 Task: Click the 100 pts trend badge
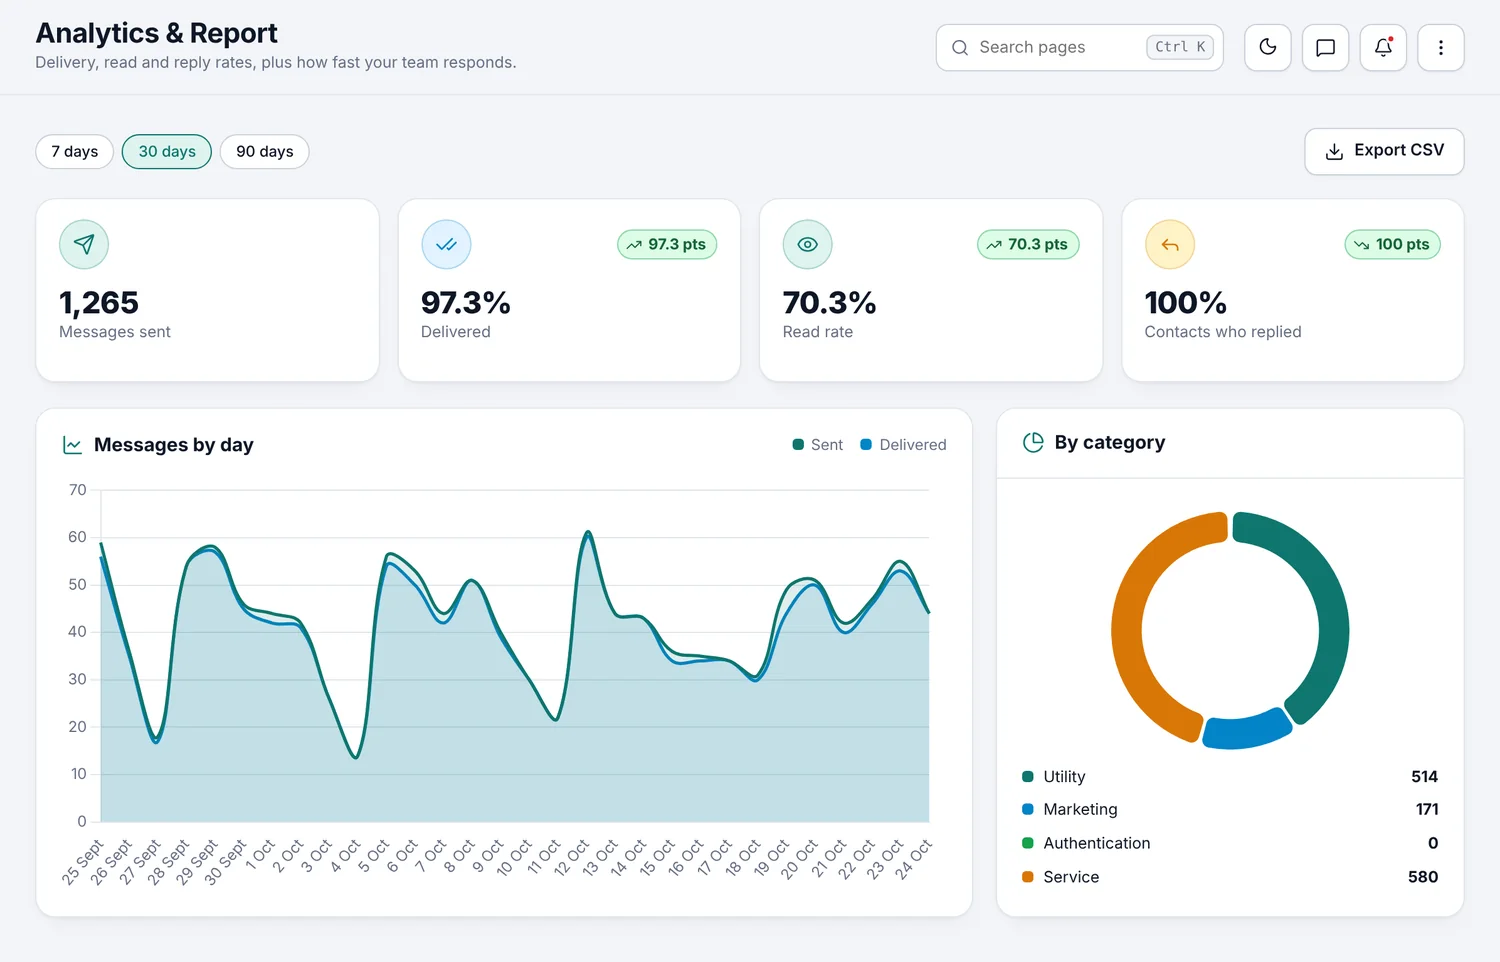(x=1392, y=244)
